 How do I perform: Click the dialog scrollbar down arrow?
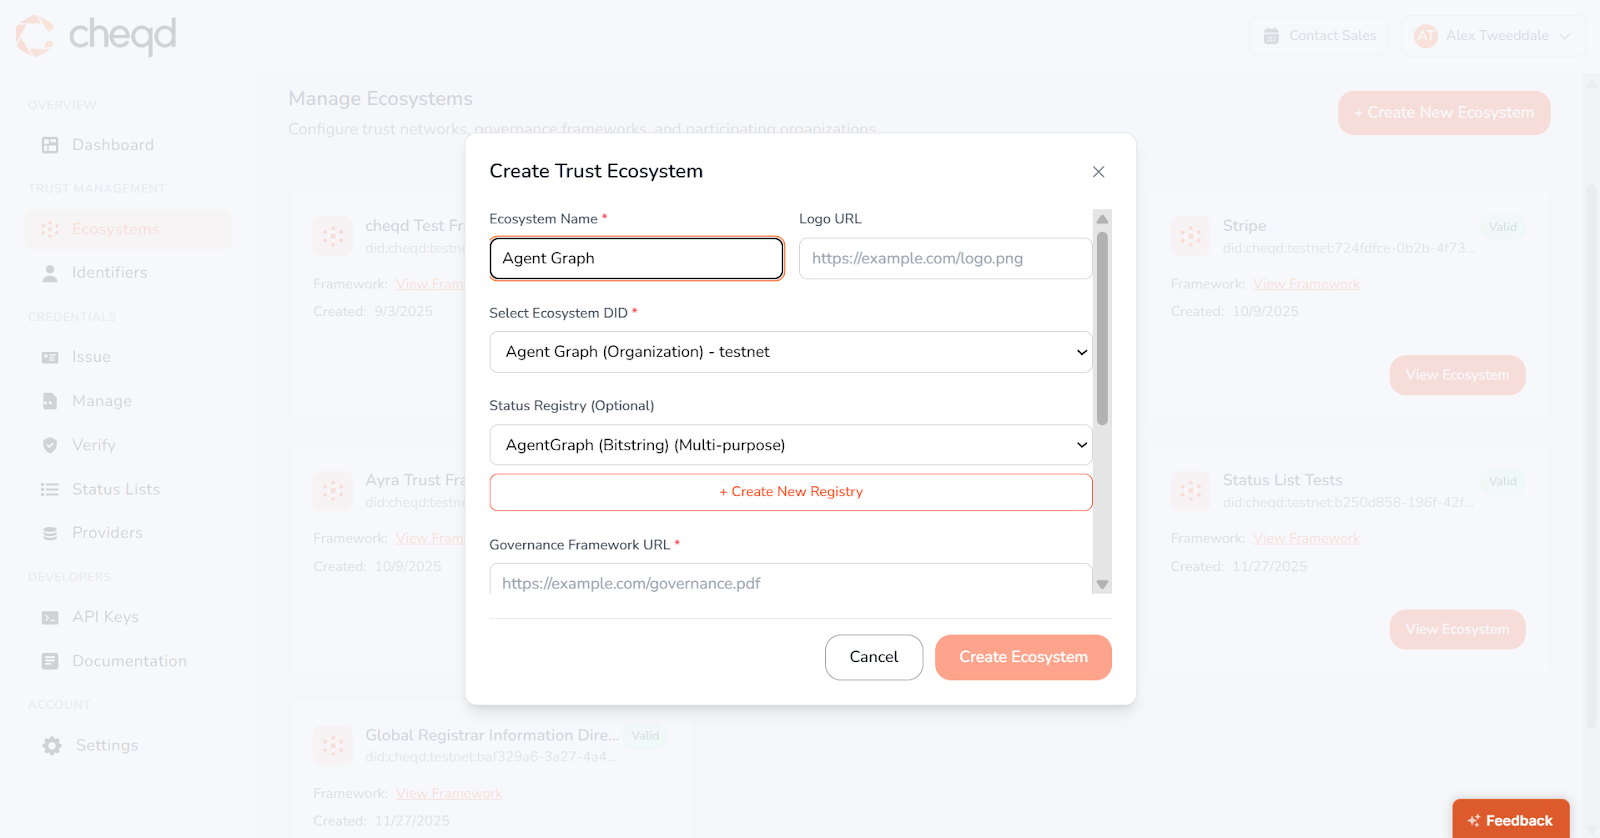1102,585
